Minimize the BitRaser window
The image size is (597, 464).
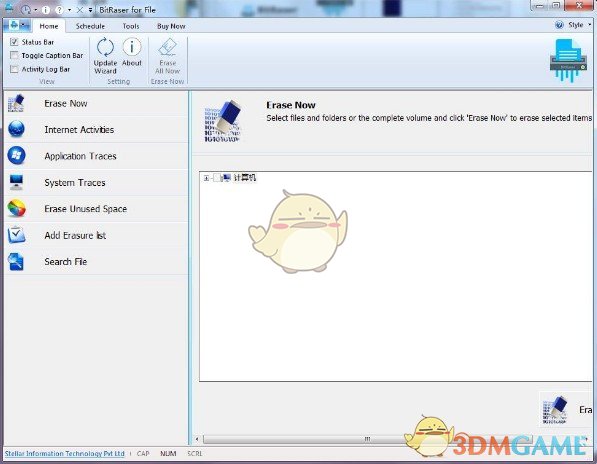(539, 5)
